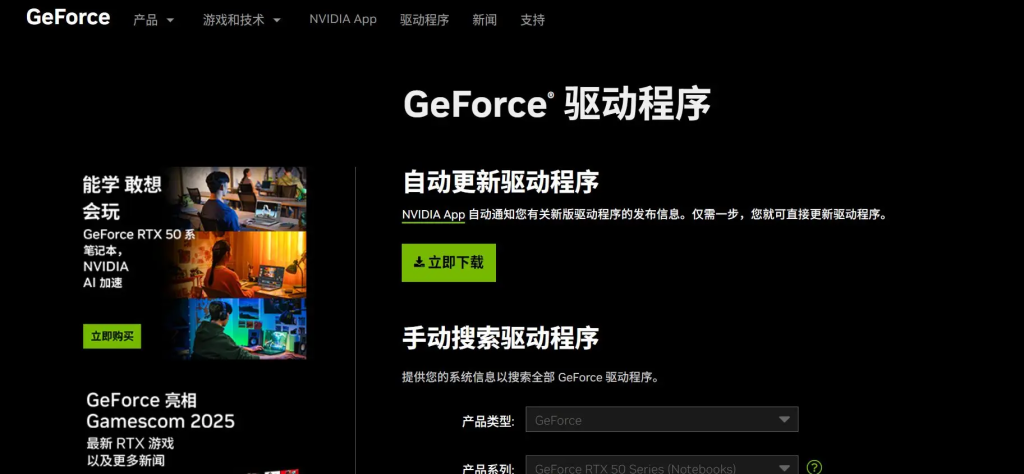The image size is (1024, 474).
Task: Click the green 立即下载 button
Action: 448,262
